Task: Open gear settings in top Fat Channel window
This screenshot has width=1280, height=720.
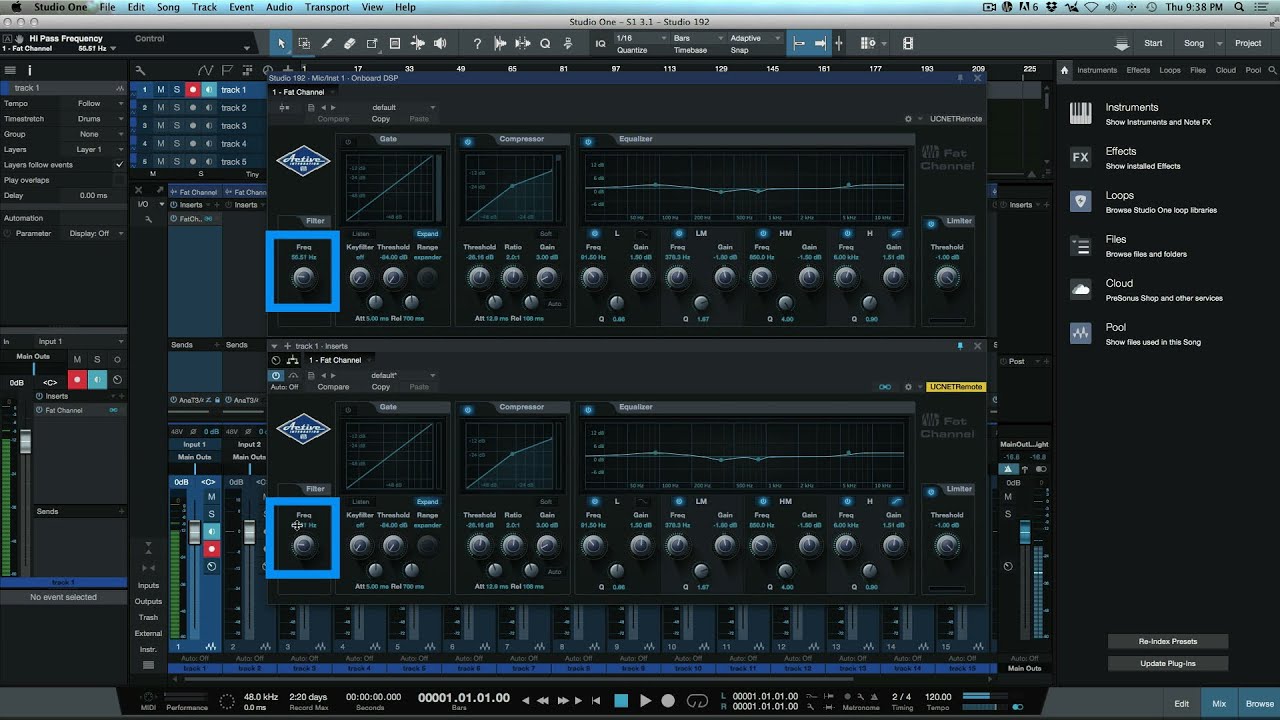Action: [908, 119]
